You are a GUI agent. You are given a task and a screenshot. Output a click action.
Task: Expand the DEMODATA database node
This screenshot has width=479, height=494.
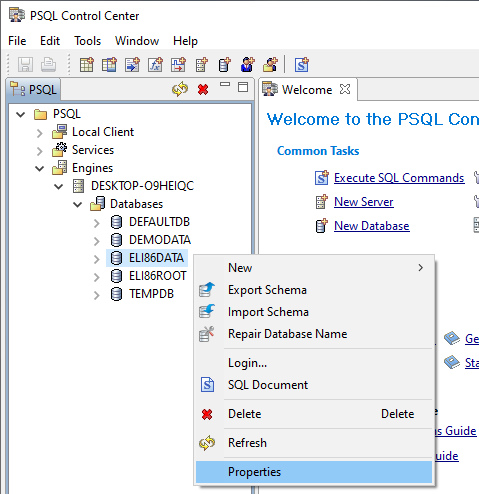[97, 241]
